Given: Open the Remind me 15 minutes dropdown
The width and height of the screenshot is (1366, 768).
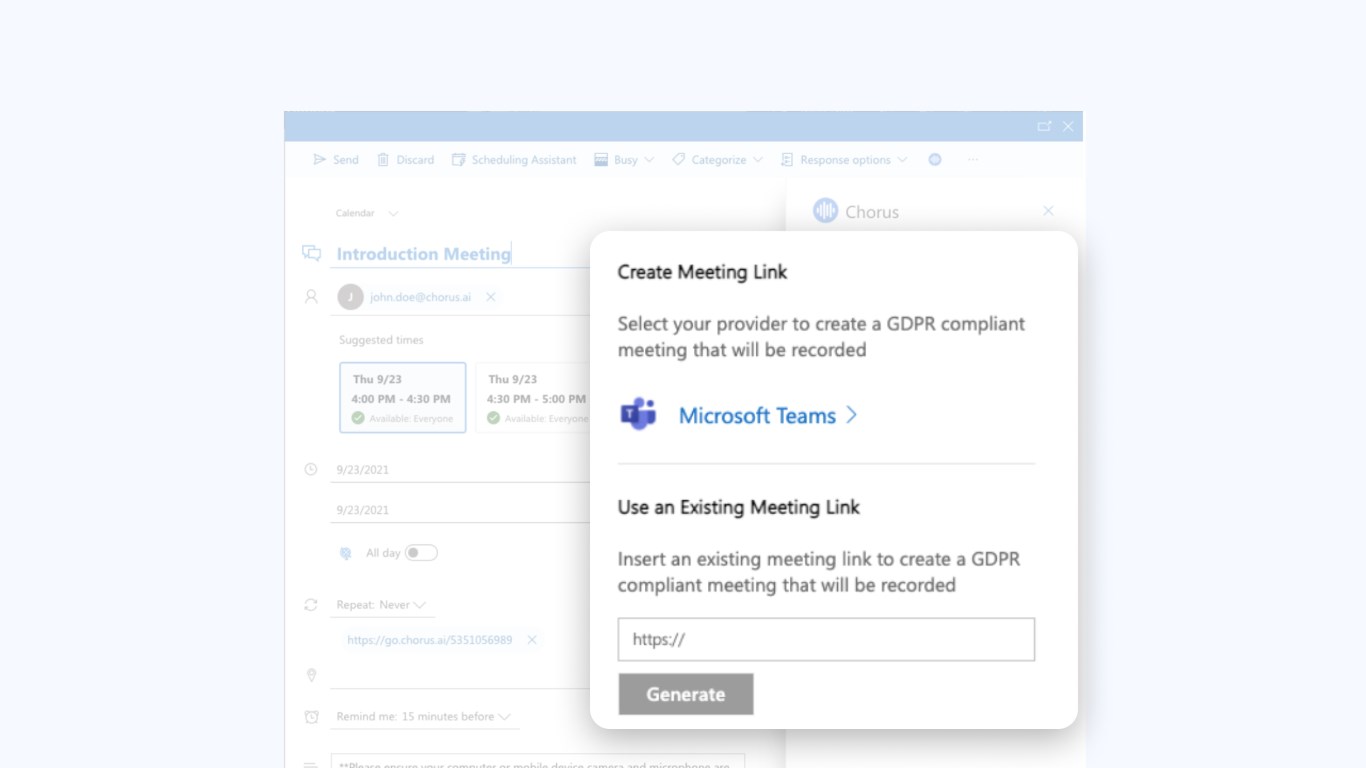Looking at the screenshot, I should point(423,717).
